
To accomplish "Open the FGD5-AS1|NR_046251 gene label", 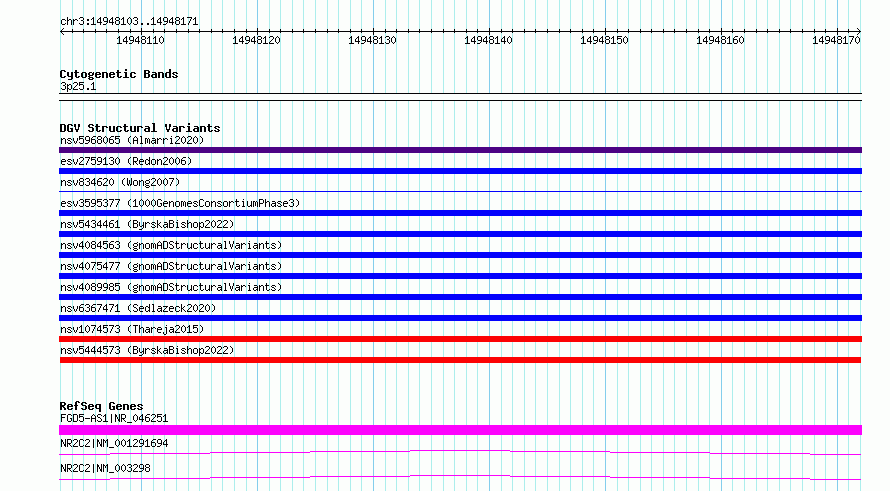I will [x=114, y=418].
